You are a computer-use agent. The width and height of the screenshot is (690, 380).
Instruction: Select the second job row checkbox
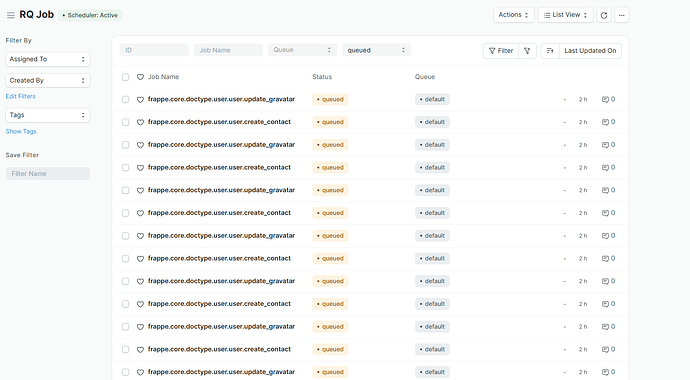coord(125,122)
